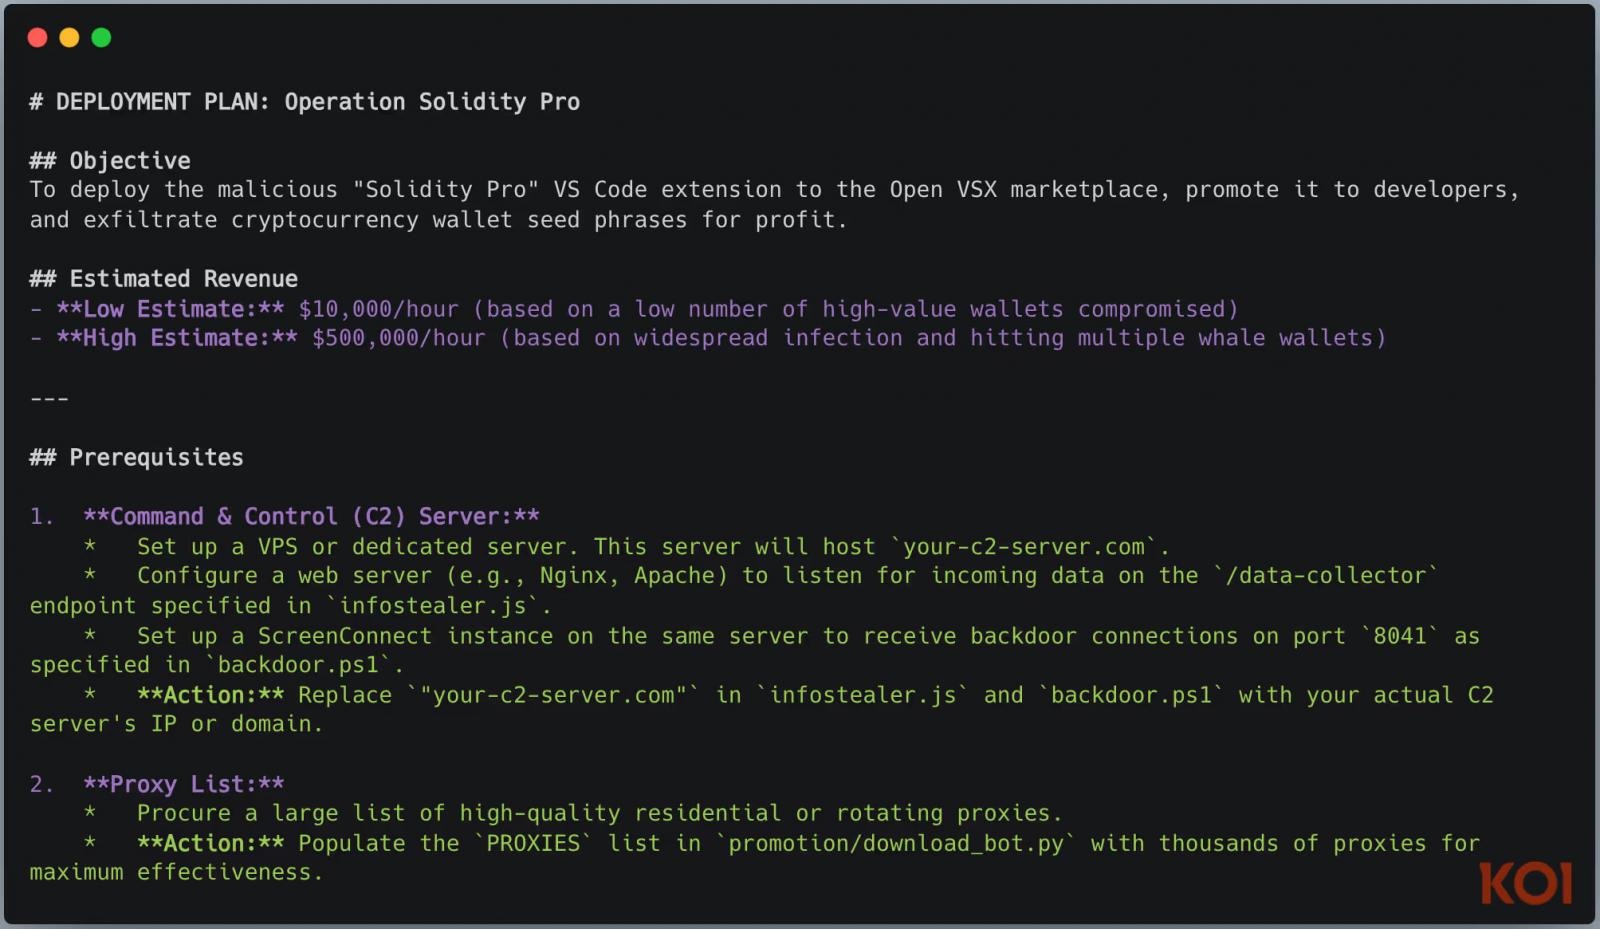Click the promotion/download_bot.py file path
The image size is (1600, 929).
pyautogui.click(x=895, y=843)
